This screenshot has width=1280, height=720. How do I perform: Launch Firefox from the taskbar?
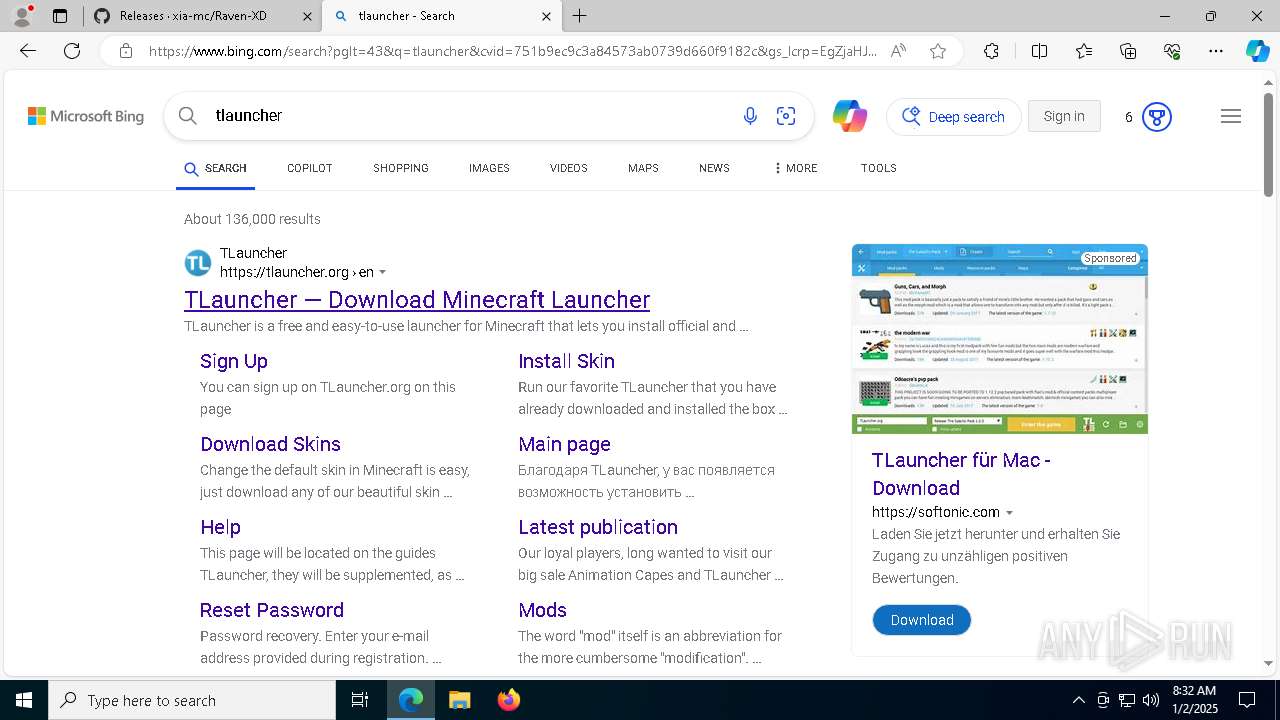coord(509,700)
